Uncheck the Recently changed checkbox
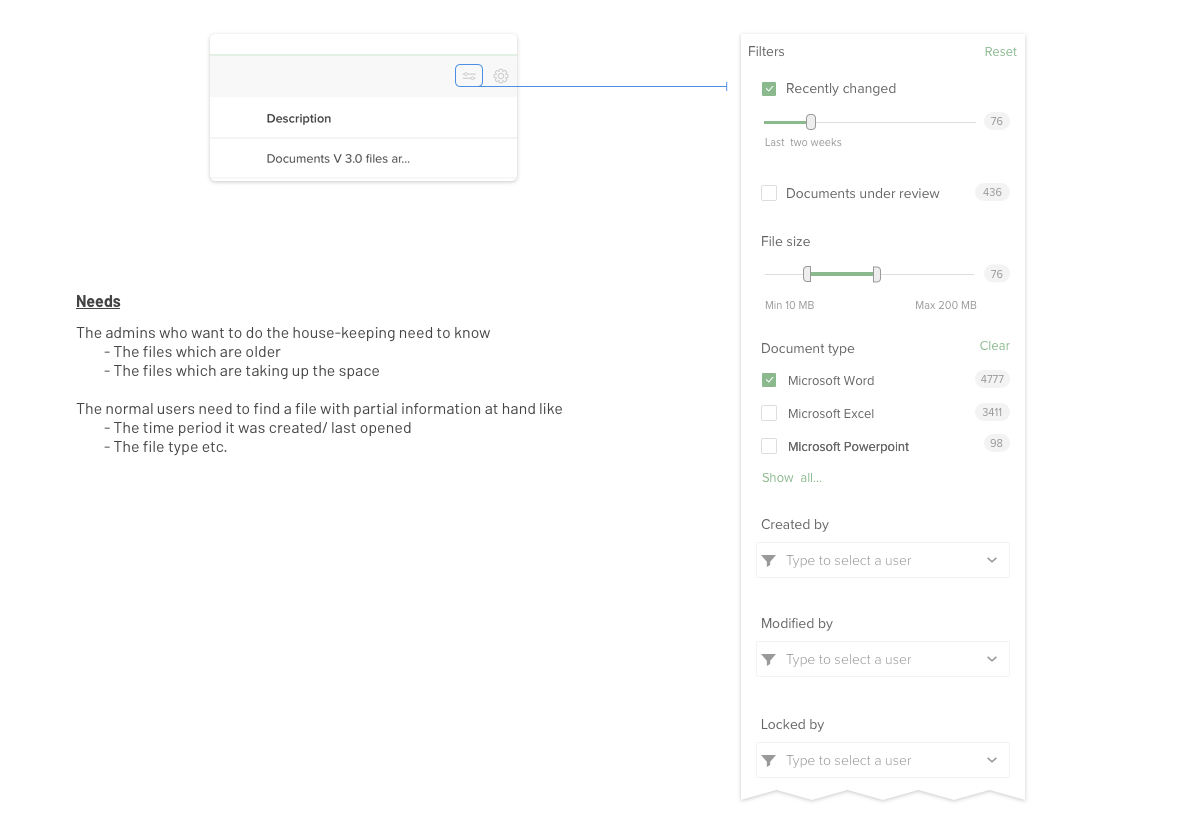The width and height of the screenshot is (1194, 834). point(769,89)
